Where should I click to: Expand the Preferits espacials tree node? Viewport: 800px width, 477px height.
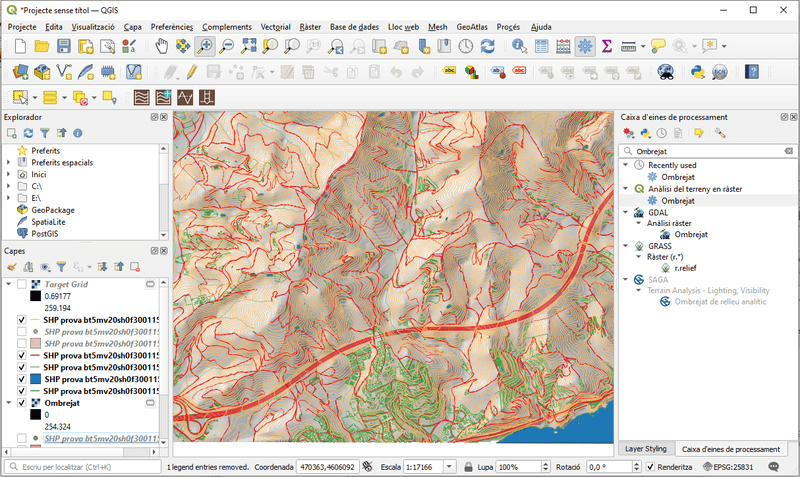click(9, 162)
